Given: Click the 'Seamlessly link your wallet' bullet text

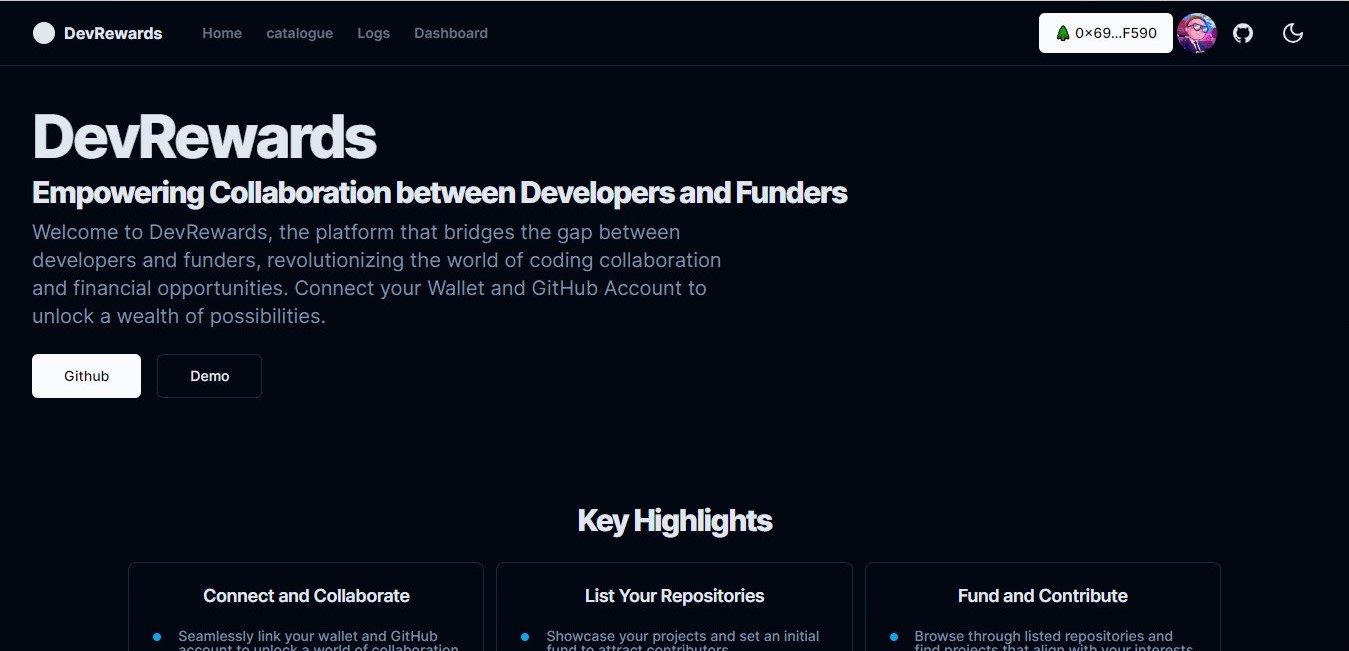Looking at the screenshot, I should (318, 641).
